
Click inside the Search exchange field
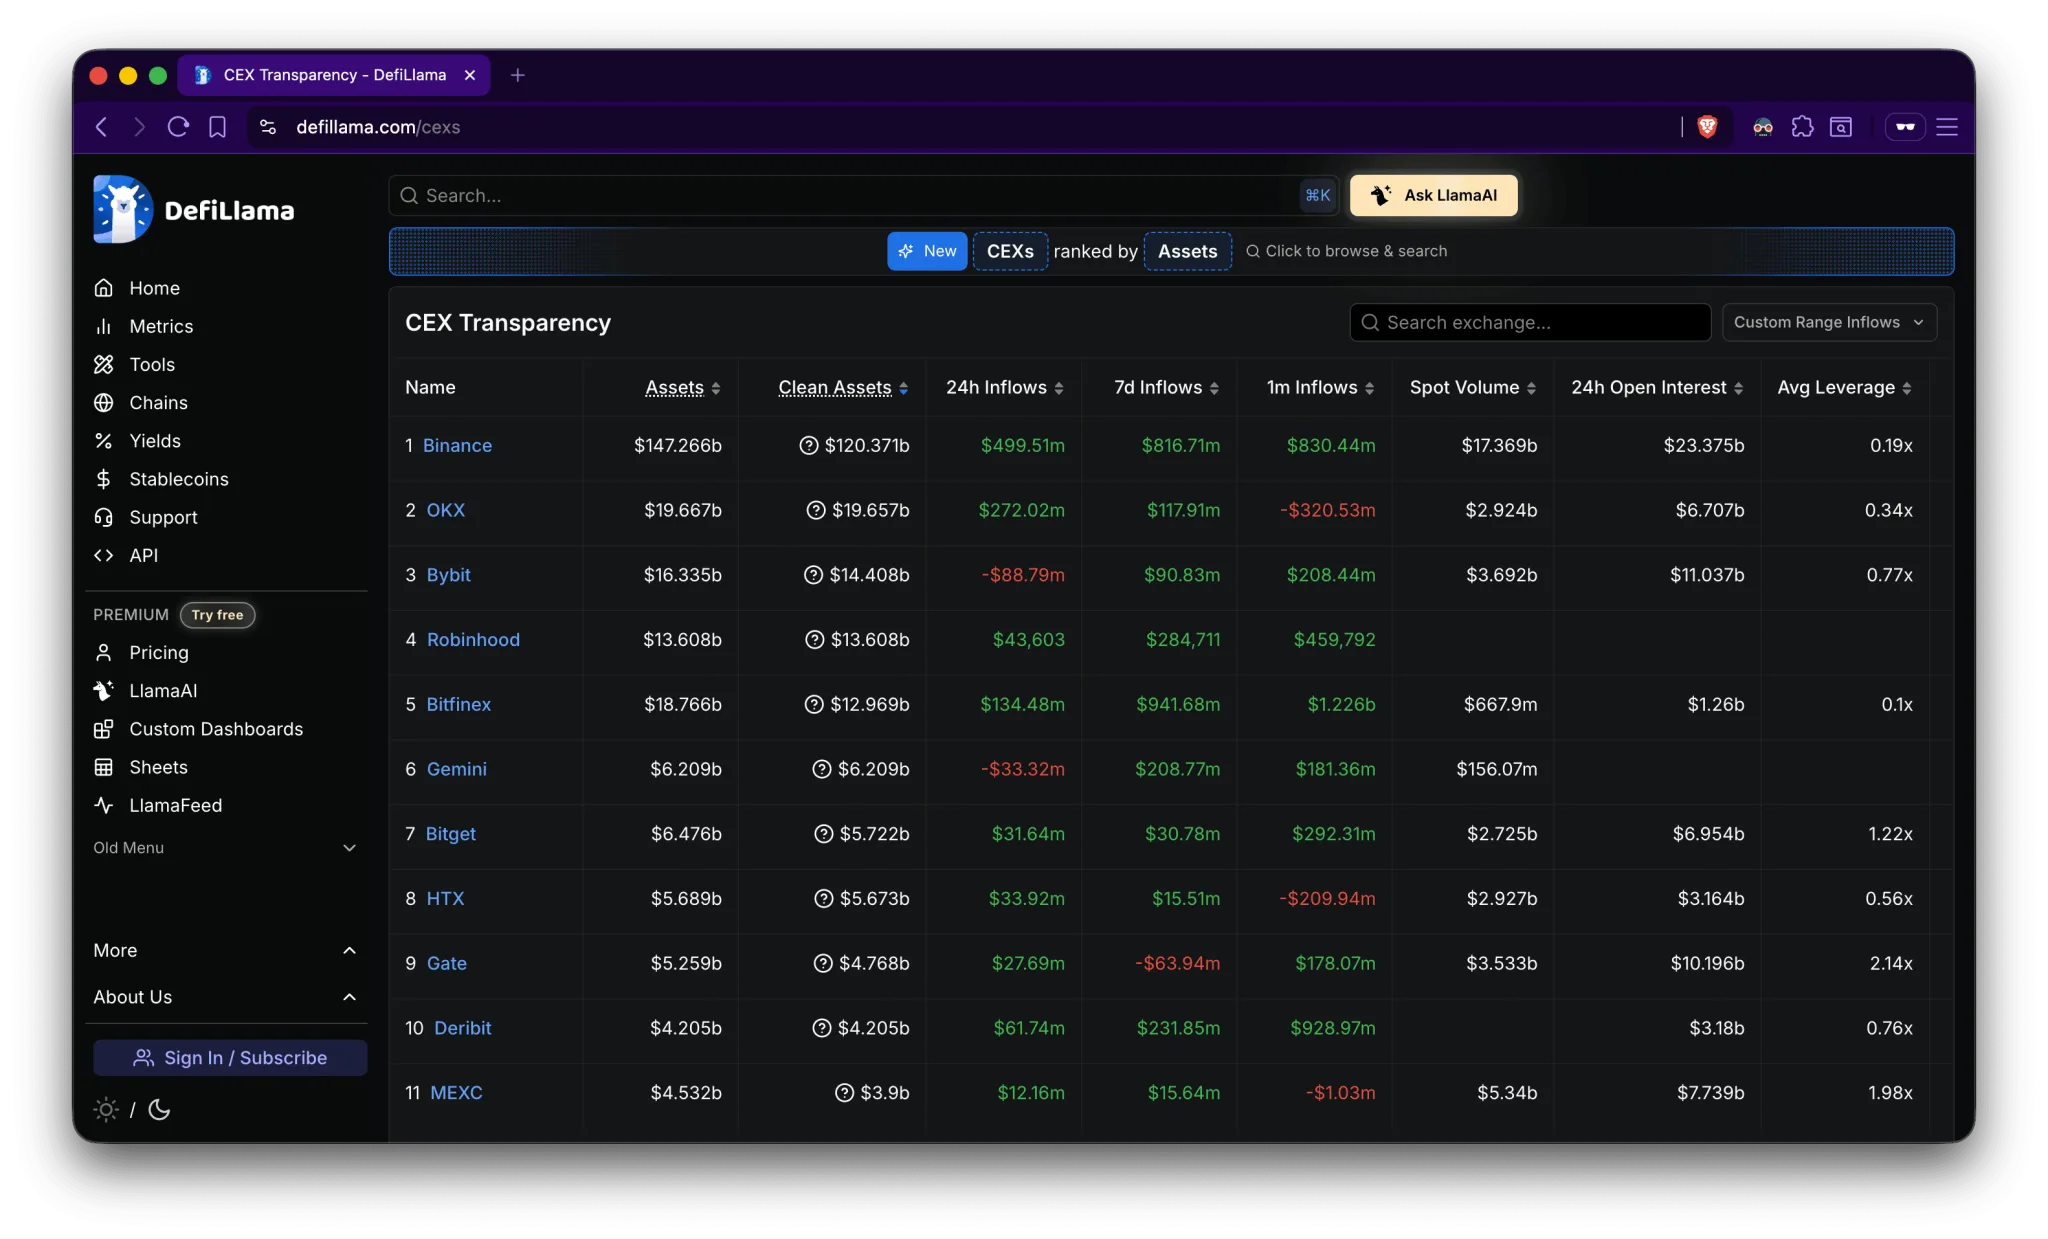pos(1530,322)
